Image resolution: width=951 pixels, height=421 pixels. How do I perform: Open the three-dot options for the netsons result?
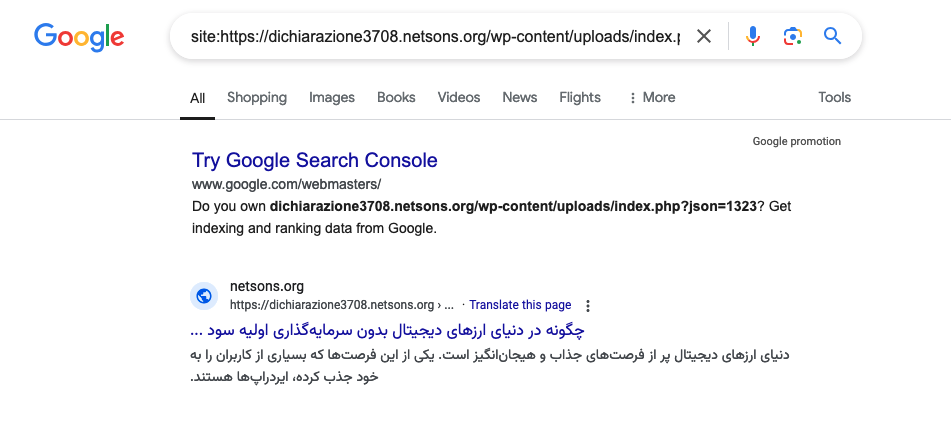coord(588,305)
